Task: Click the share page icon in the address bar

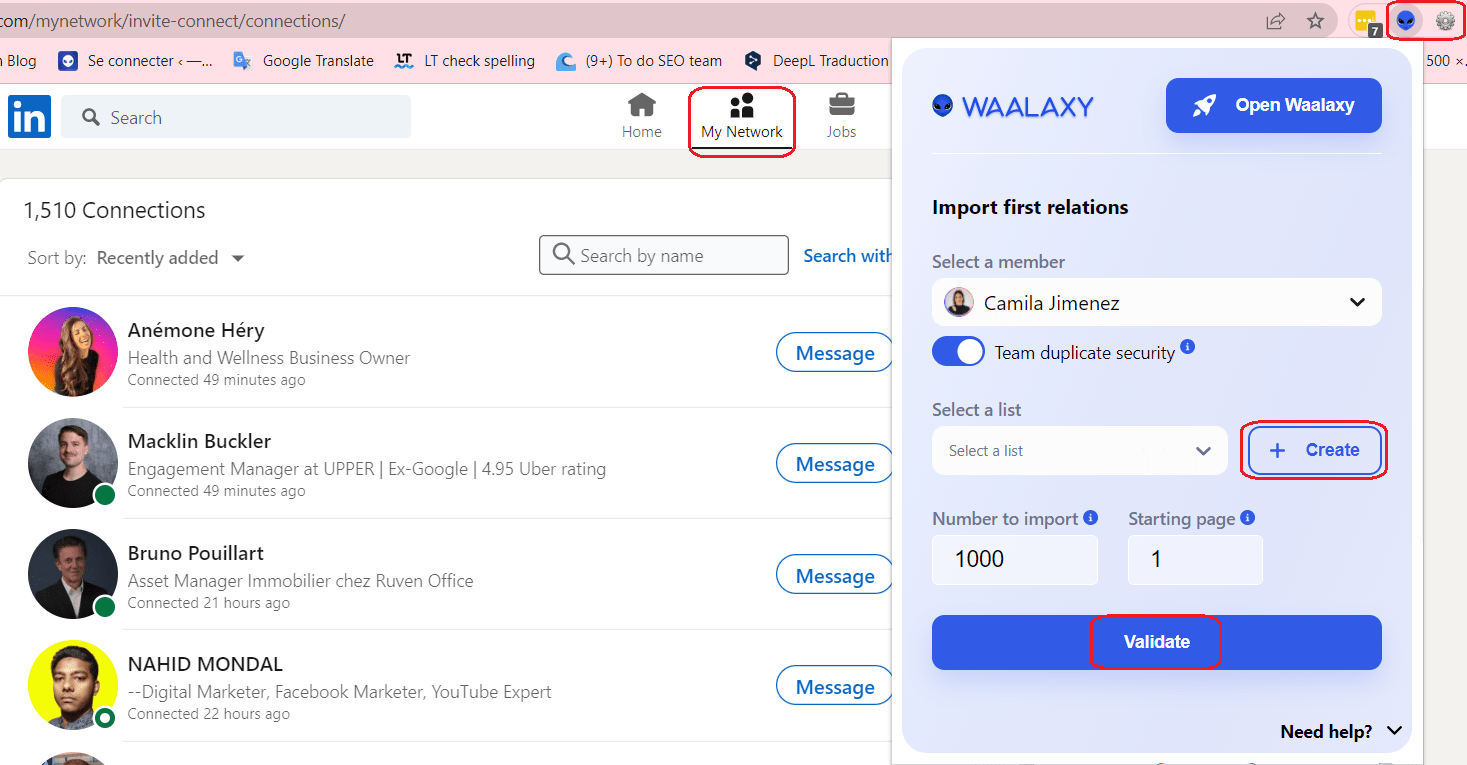Action: coord(1276,20)
